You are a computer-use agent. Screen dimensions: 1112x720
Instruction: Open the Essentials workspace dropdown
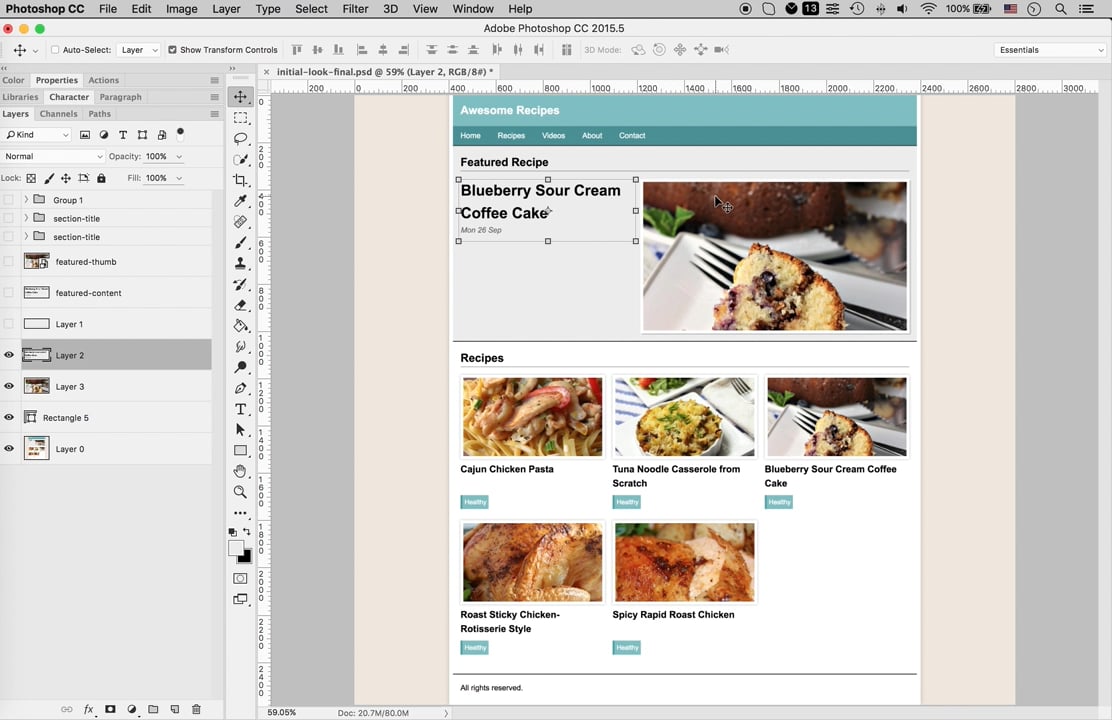click(1050, 50)
